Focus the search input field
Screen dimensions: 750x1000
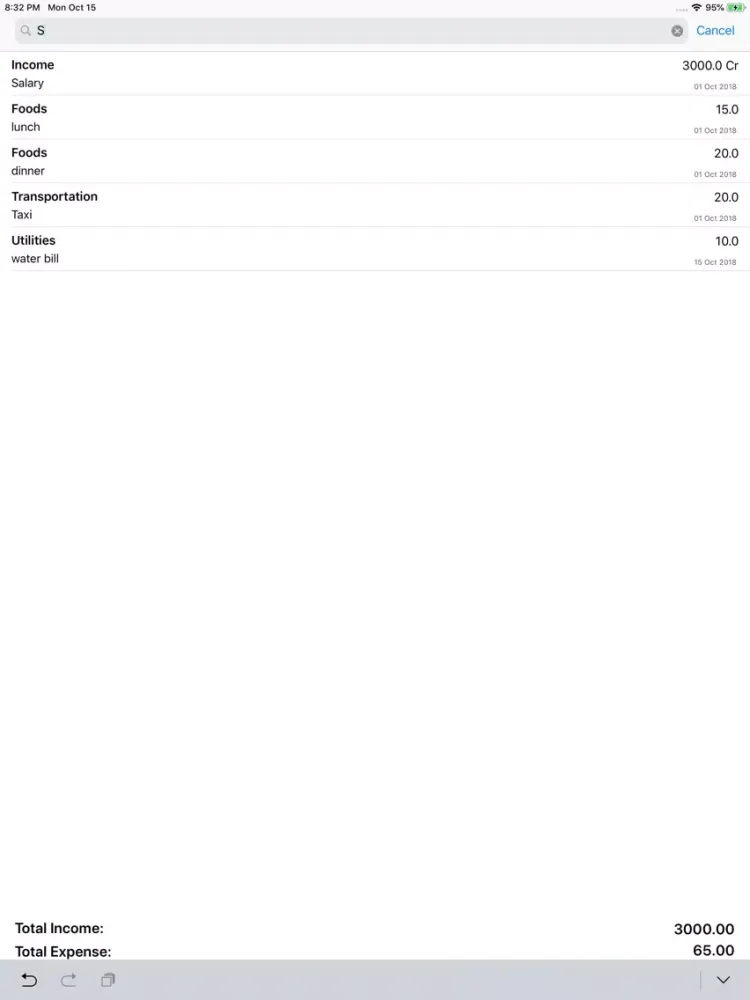[x=350, y=31]
